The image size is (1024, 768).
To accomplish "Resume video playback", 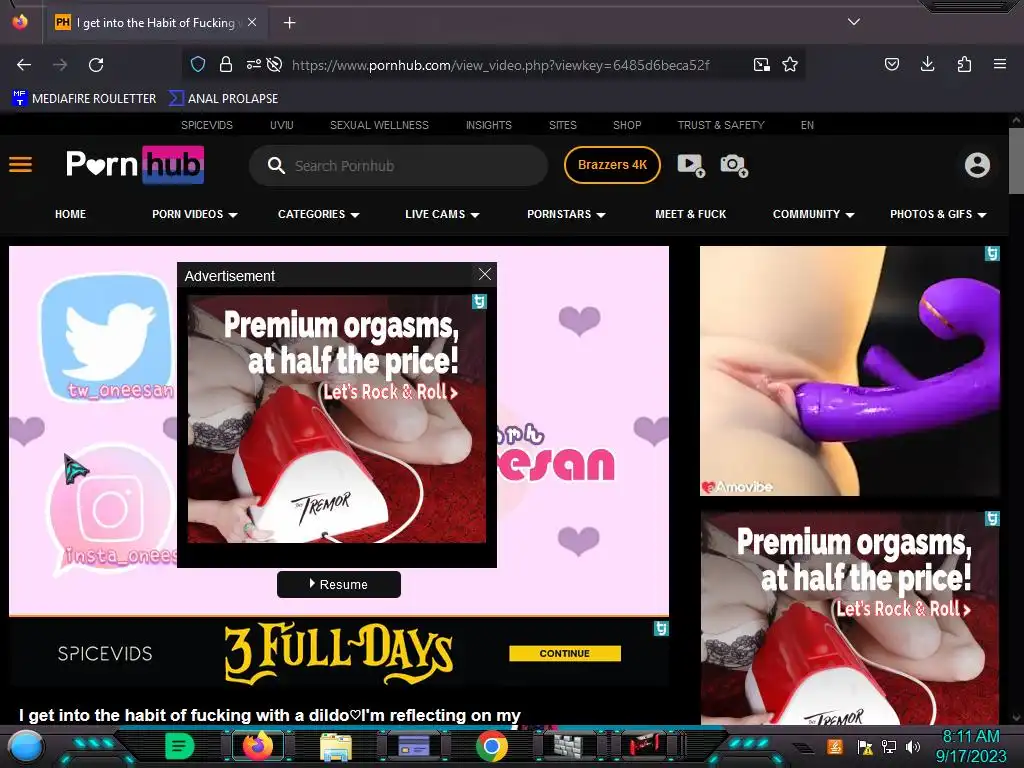I will [x=339, y=584].
